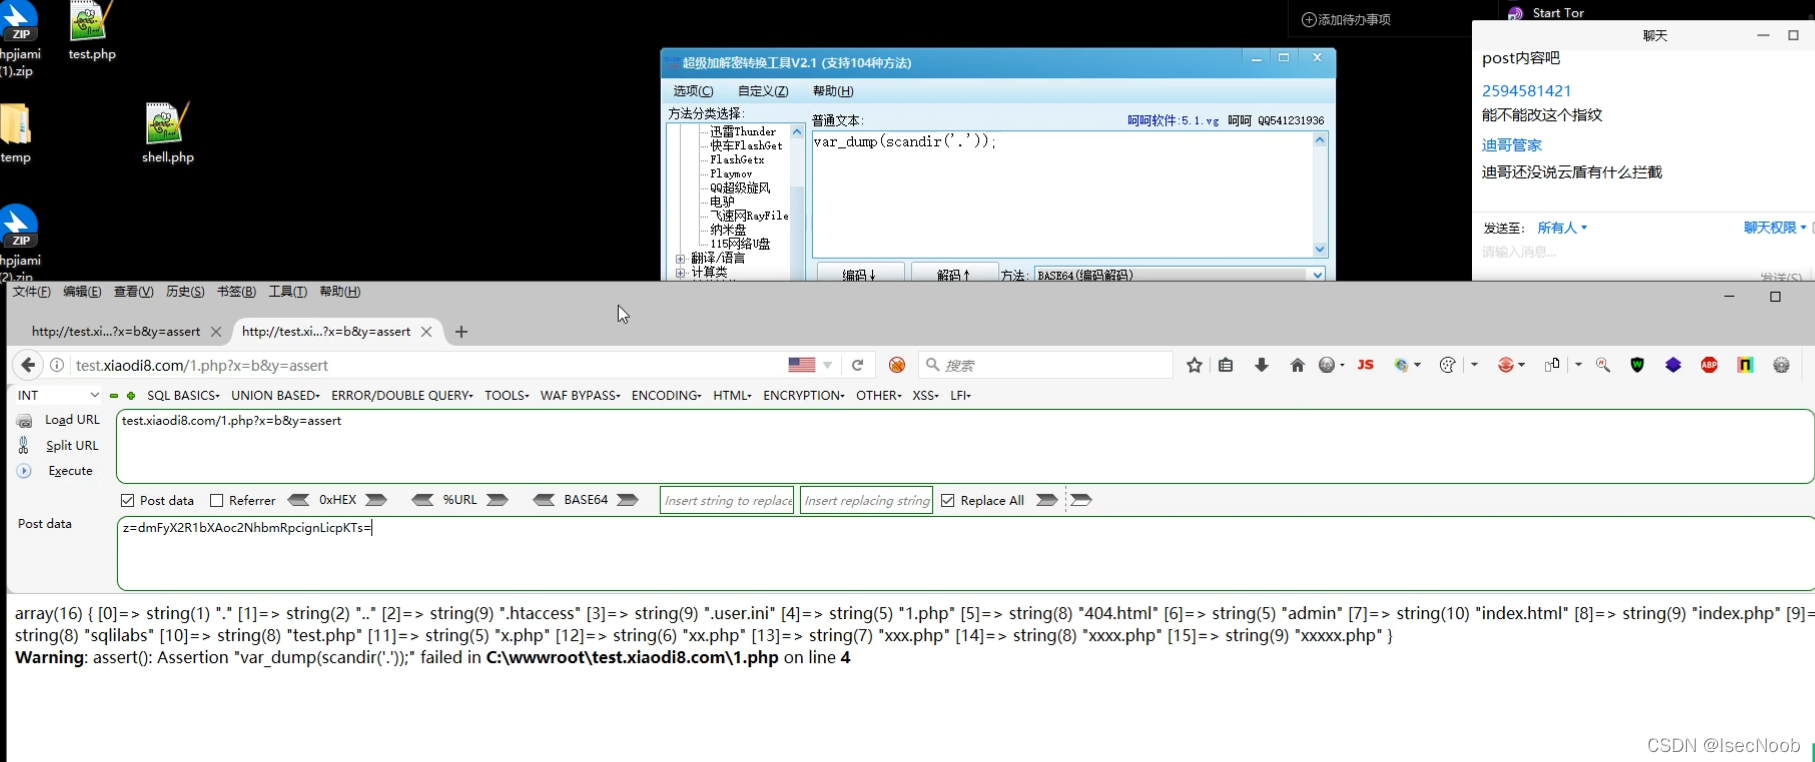Open the 工具(T) browser menu
Viewport: 1815px width, 762px height.
pos(288,292)
